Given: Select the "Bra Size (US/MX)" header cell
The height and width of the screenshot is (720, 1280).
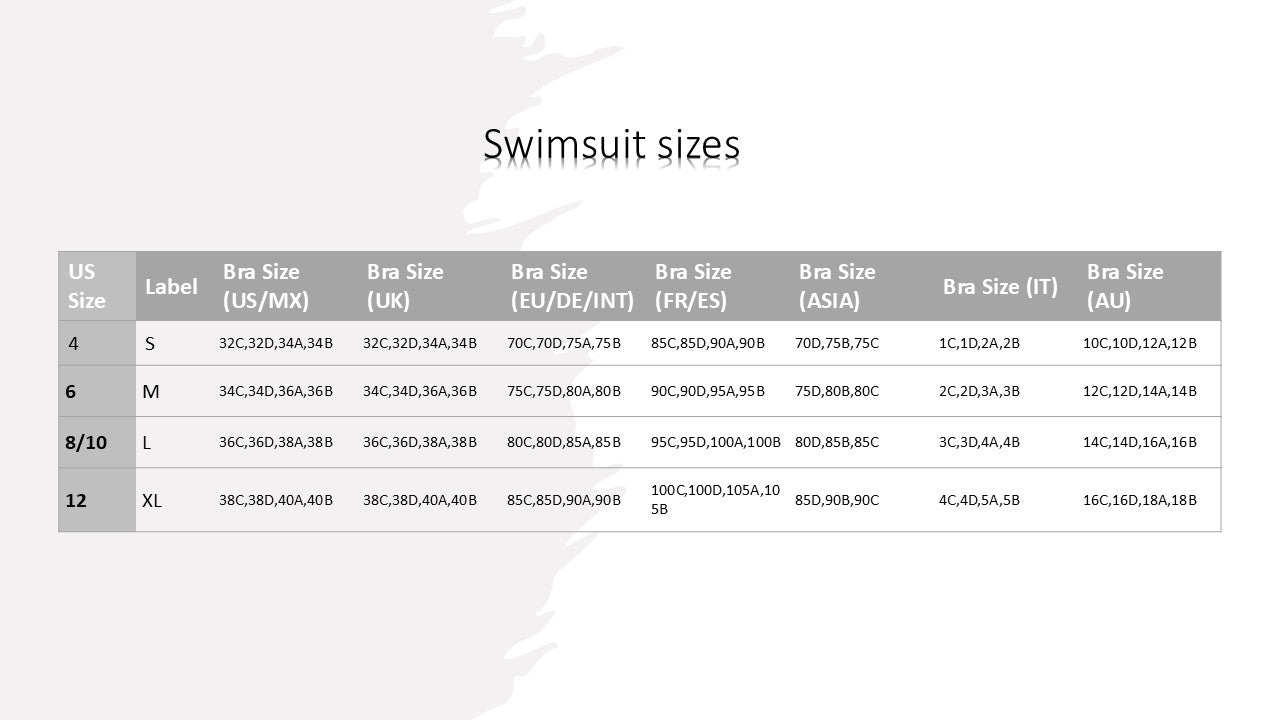Looking at the screenshot, I should pos(266,286).
